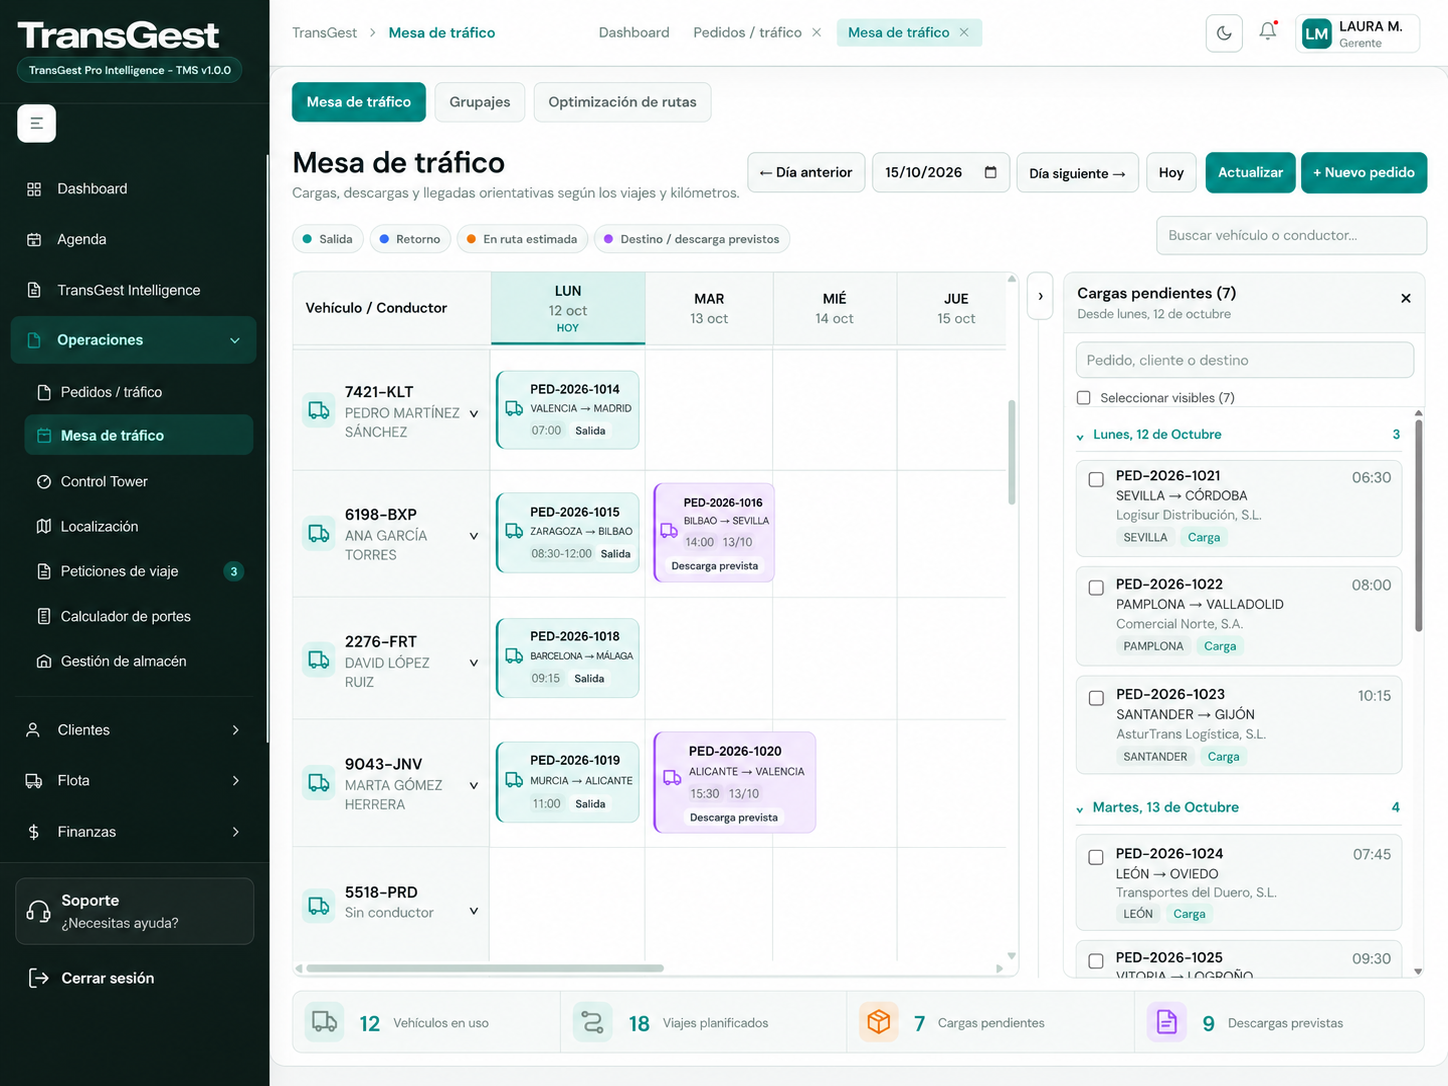This screenshot has height=1086, width=1448.
Task: Click vertical scrollbar of schedule grid
Action: point(1011,452)
